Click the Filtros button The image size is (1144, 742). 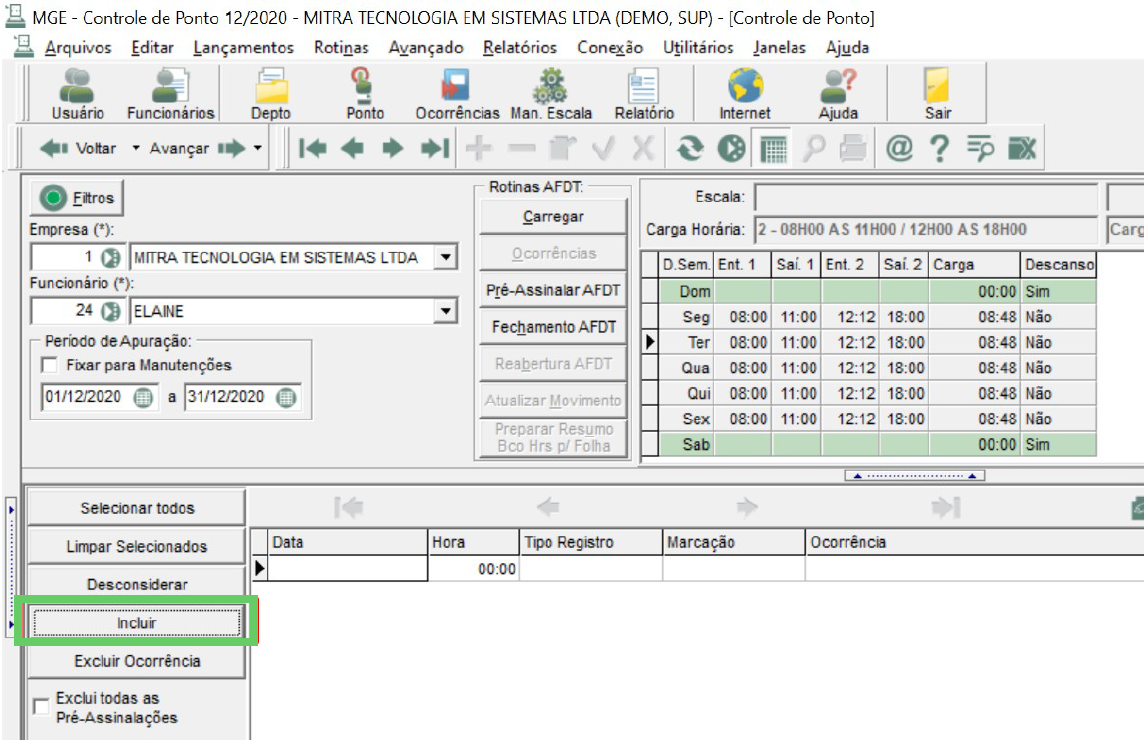click(77, 198)
